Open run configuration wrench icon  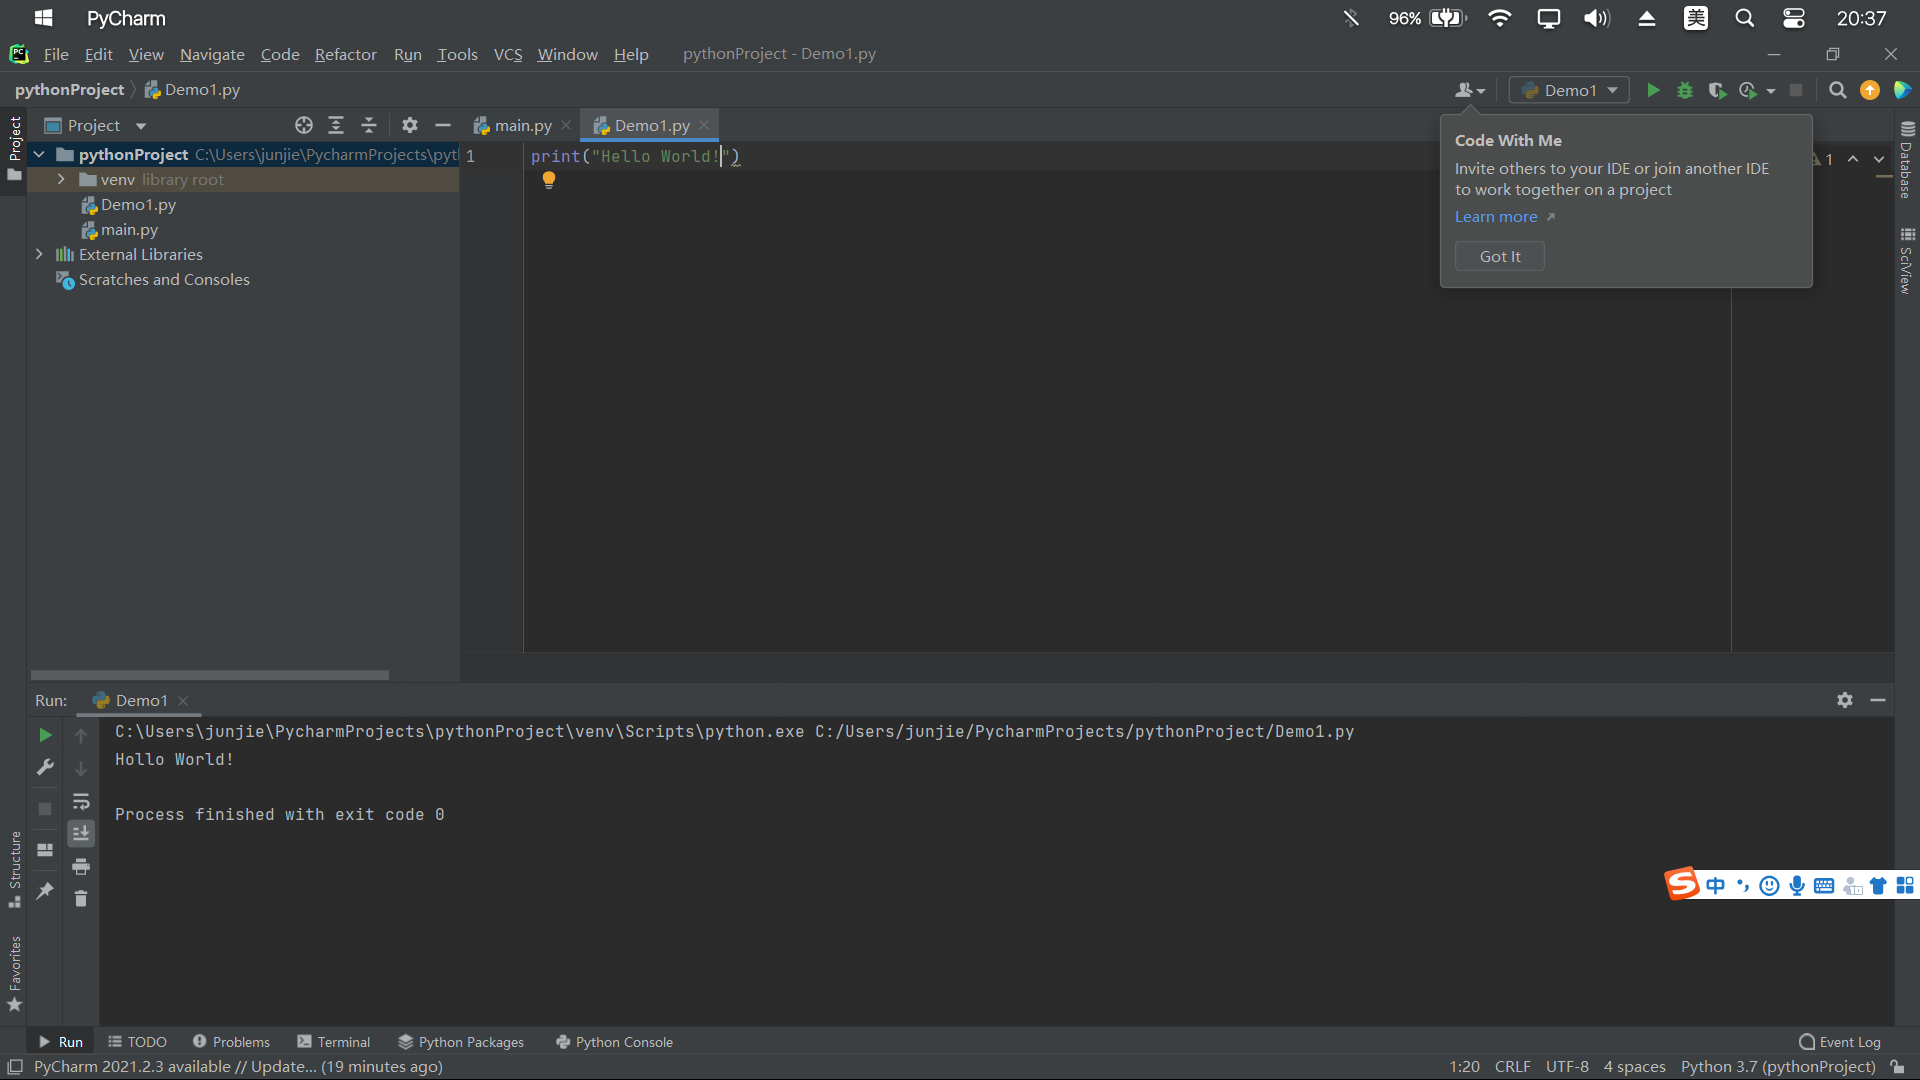(45, 767)
